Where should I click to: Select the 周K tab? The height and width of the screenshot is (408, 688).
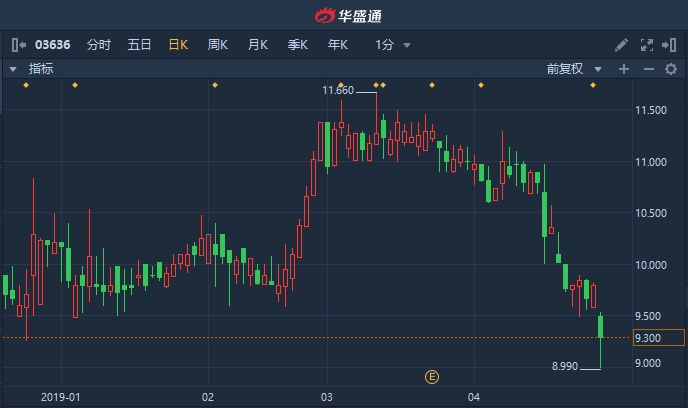click(218, 45)
